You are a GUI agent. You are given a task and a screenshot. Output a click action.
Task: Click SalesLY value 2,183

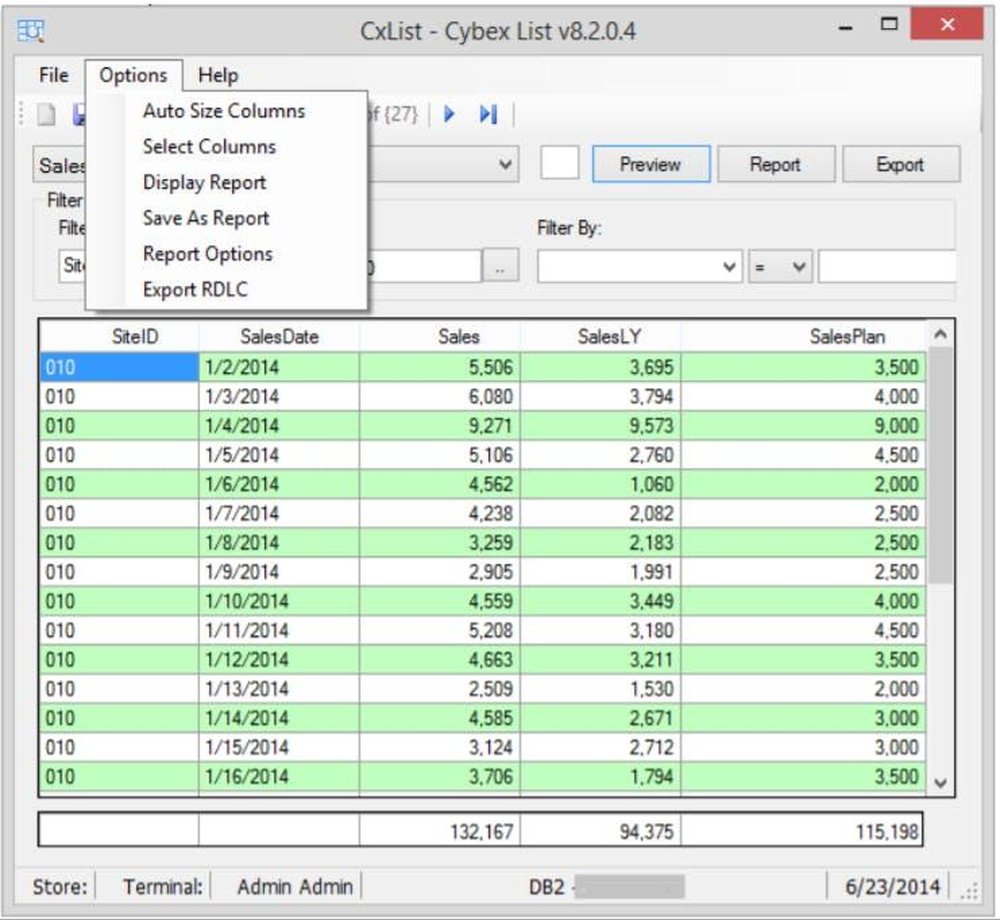pyautogui.click(x=601, y=543)
